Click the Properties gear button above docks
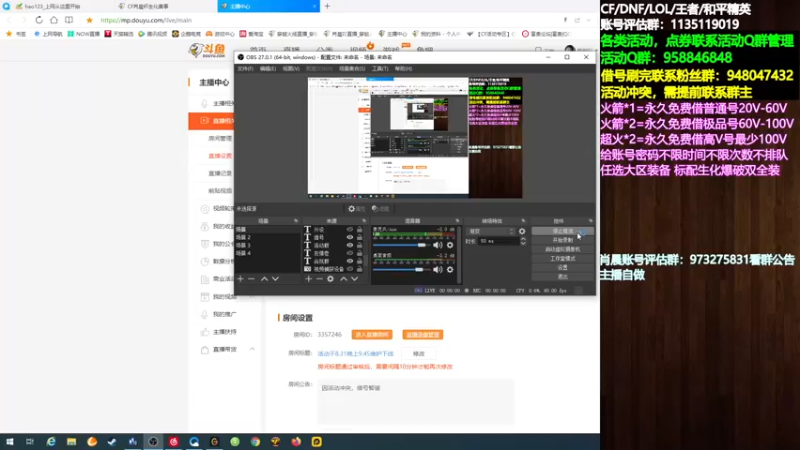The width and height of the screenshot is (800, 450). point(356,209)
